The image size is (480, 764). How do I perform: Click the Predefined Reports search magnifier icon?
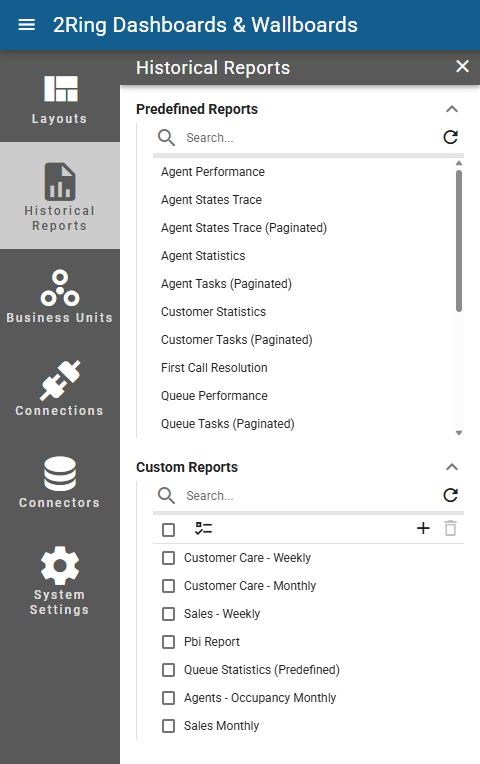pos(166,138)
